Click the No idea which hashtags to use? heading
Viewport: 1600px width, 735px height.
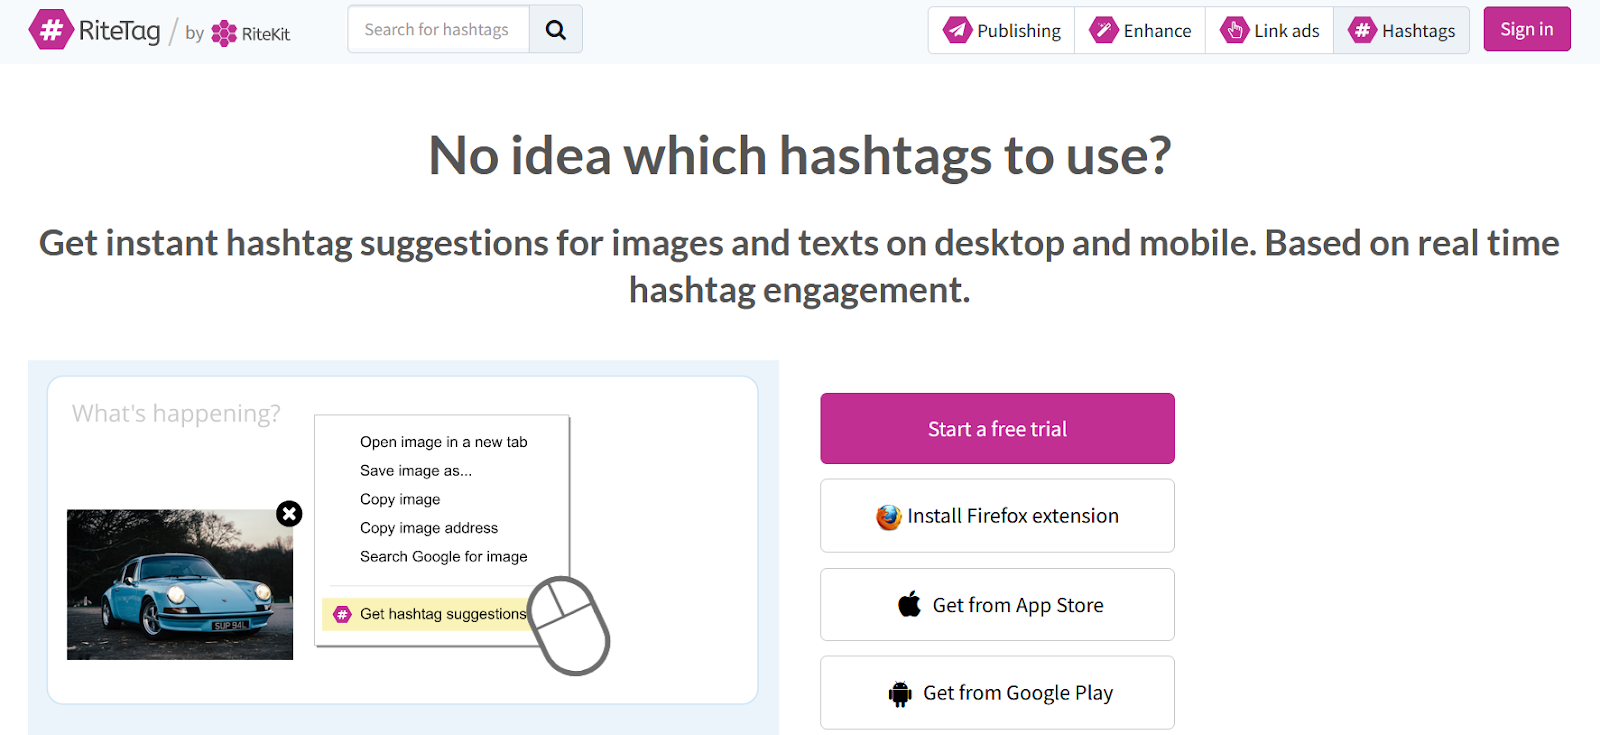click(x=800, y=156)
